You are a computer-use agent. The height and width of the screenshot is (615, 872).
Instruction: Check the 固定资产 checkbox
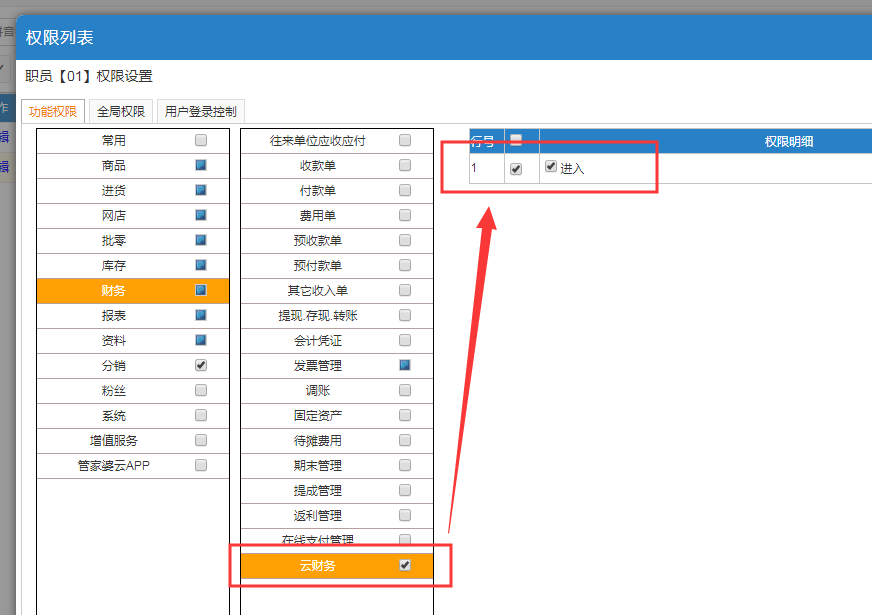click(405, 415)
